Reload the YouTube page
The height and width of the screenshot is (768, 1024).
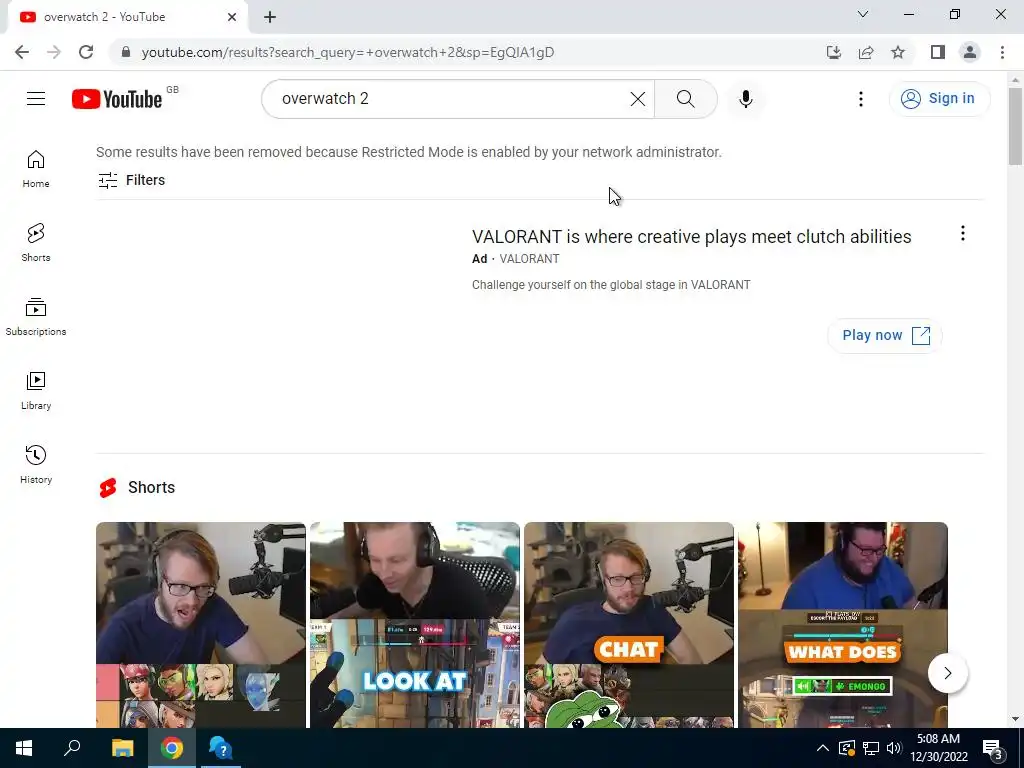pyautogui.click(x=86, y=52)
